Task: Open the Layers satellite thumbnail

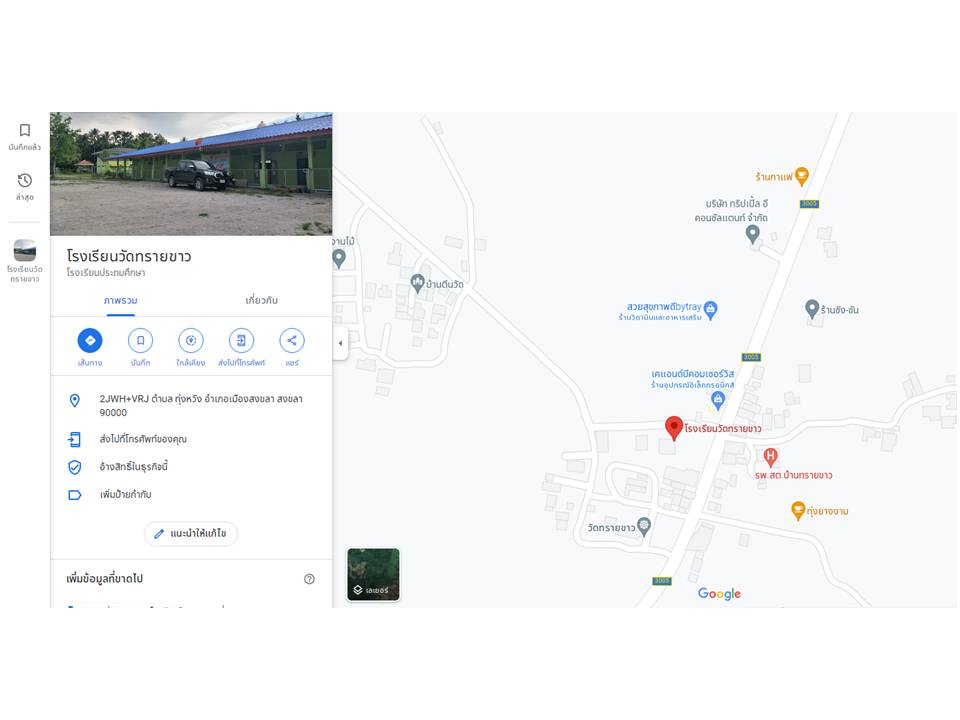Action: [x=373, y=574]
